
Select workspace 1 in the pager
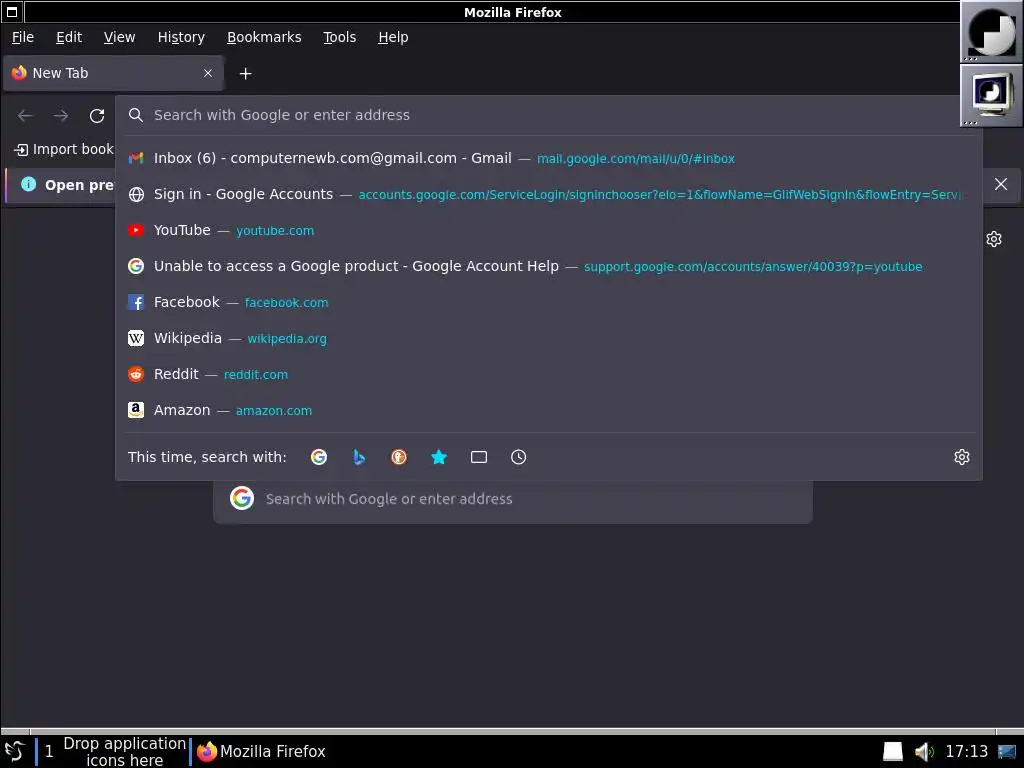49,752
